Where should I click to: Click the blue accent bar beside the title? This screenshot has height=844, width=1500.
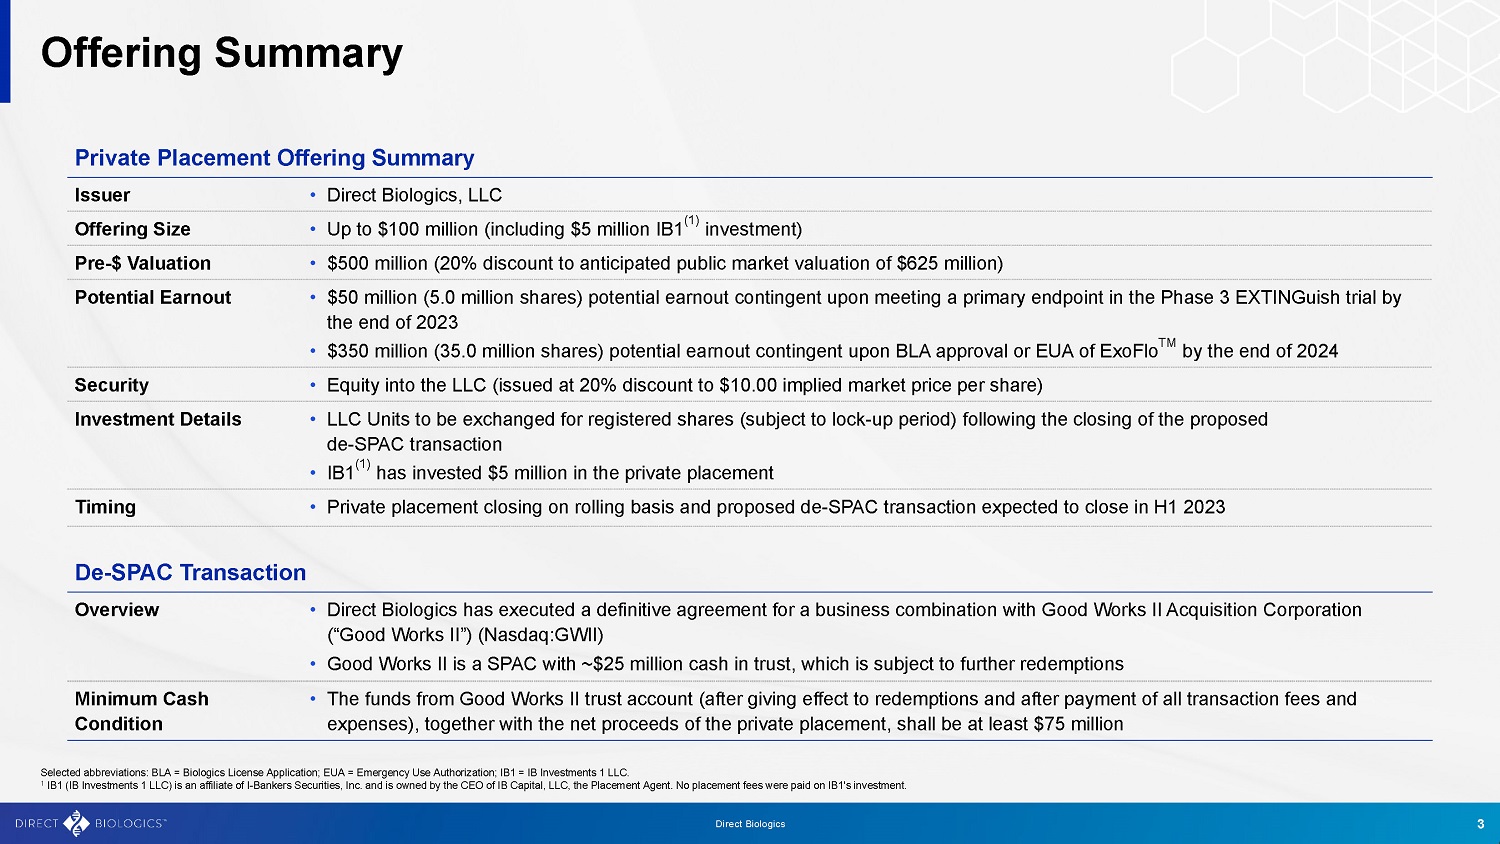5,51
